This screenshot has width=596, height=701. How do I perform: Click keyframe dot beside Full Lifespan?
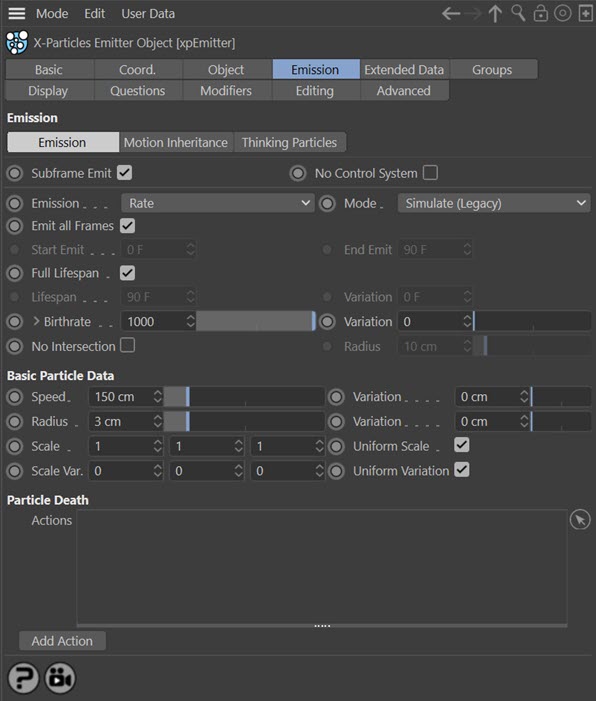pos(15,273)
